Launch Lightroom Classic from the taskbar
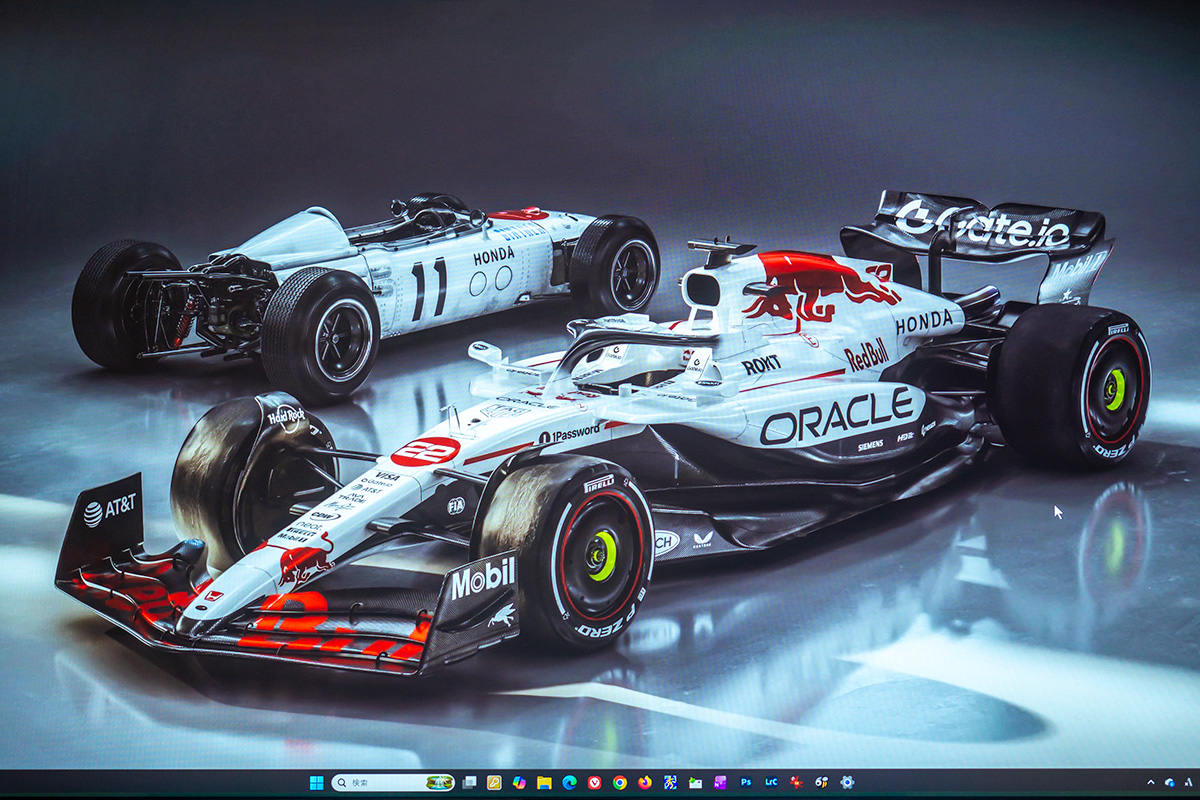This screenshot has height=800, width=1200. [771, 782]
